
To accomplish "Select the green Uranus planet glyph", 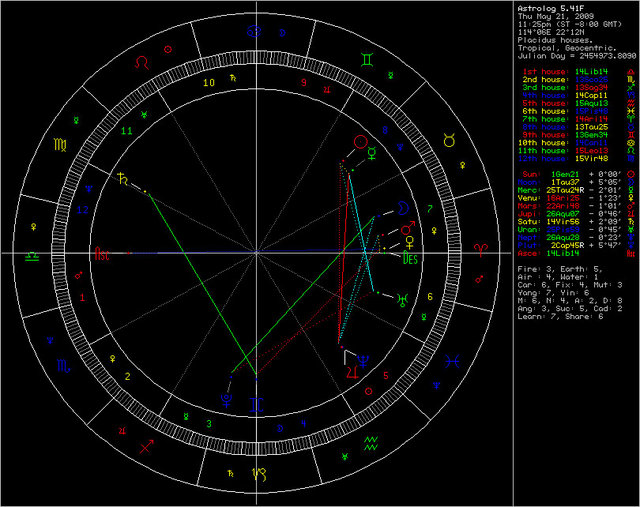I will (400, 299).
